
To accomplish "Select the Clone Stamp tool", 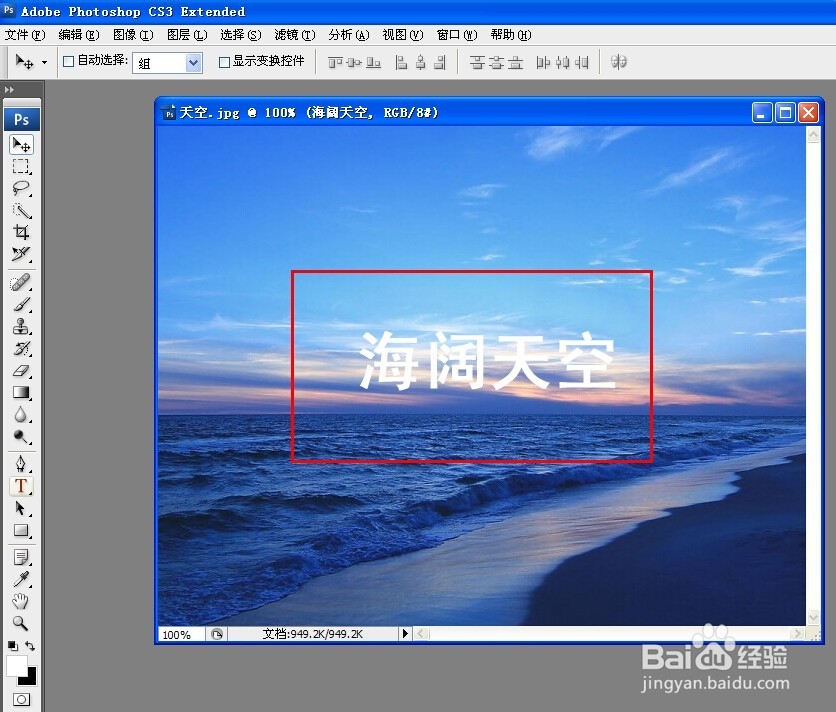I will 21,326.
